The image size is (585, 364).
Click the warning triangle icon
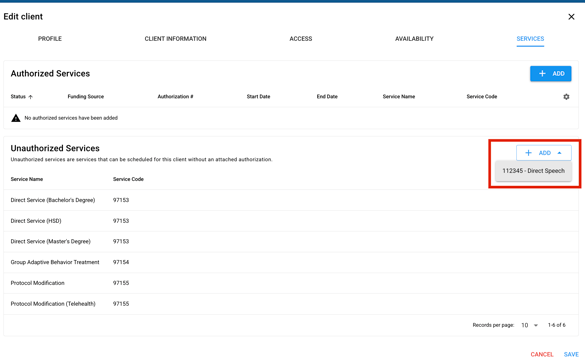click(x=16, y=118)
